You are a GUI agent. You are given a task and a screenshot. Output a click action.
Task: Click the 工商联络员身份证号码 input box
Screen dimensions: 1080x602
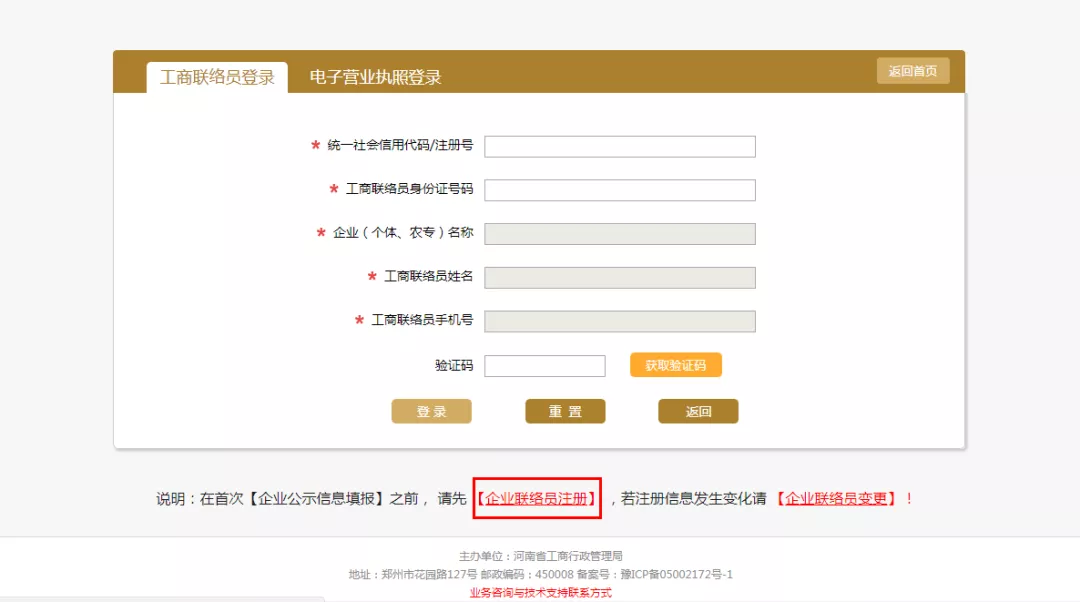pos(619,190)
